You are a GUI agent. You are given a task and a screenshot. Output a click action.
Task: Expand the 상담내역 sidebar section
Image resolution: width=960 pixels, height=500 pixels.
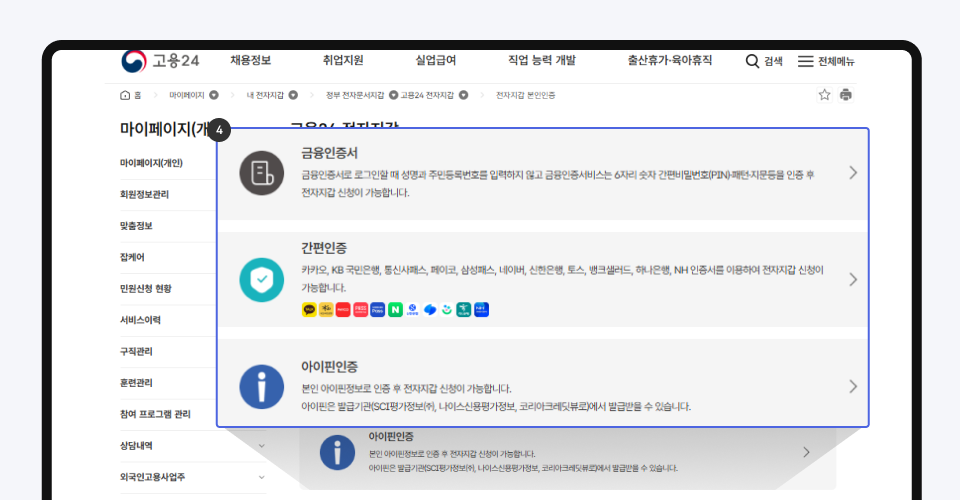[x=261, y=446]
